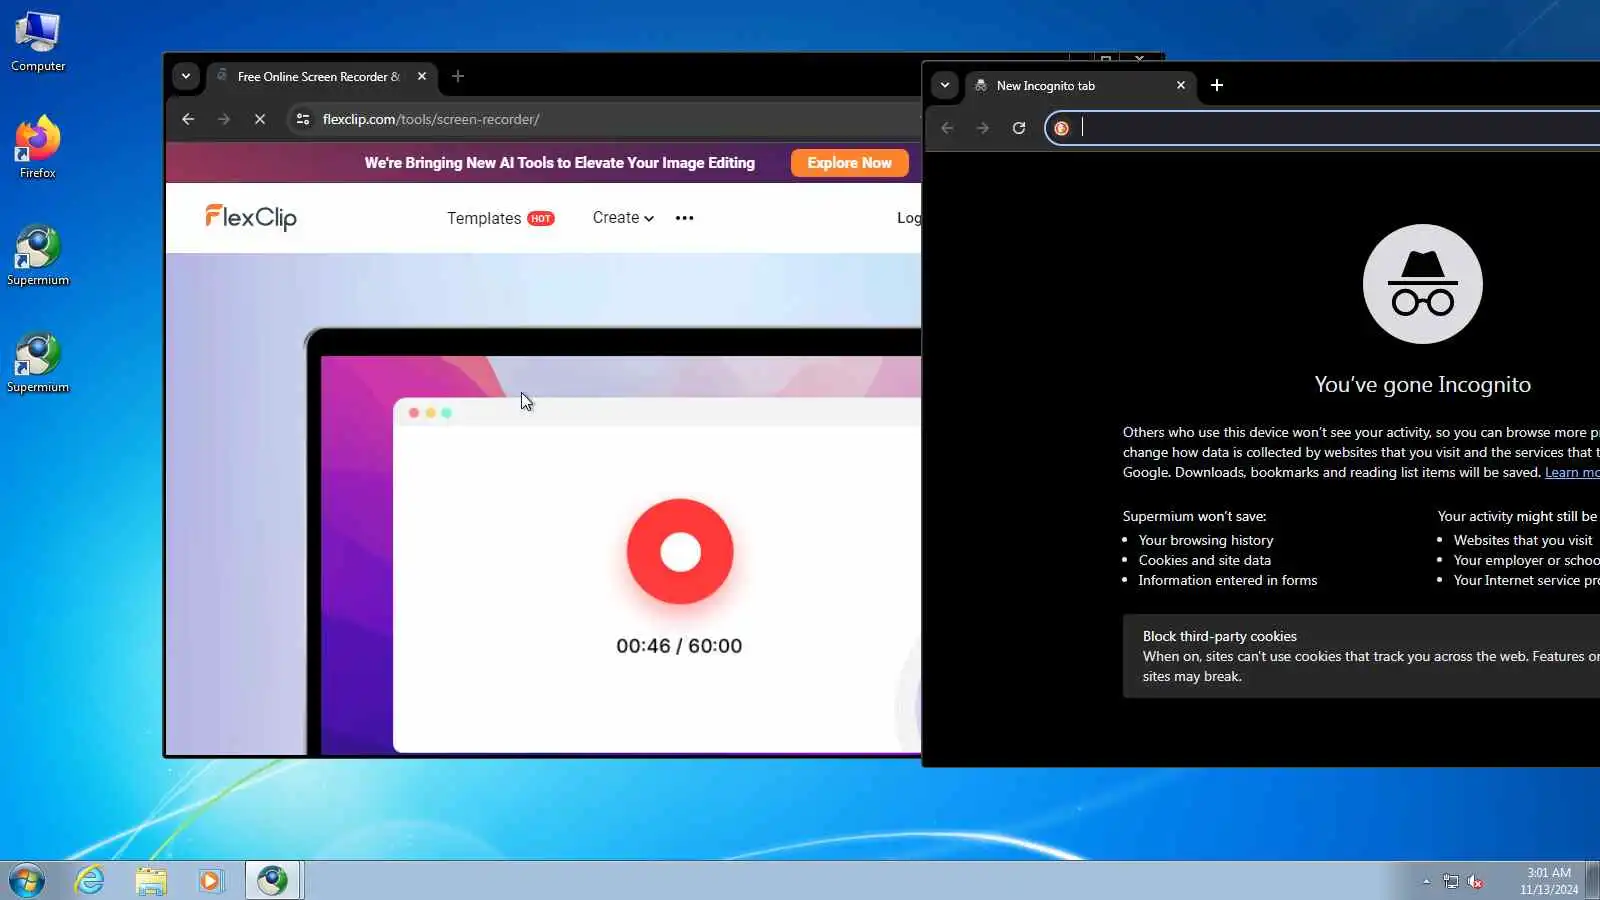Screen dimensions: 1600x900
Task: Click the Explore Now banner button
Action: click(x=850, y=163)
